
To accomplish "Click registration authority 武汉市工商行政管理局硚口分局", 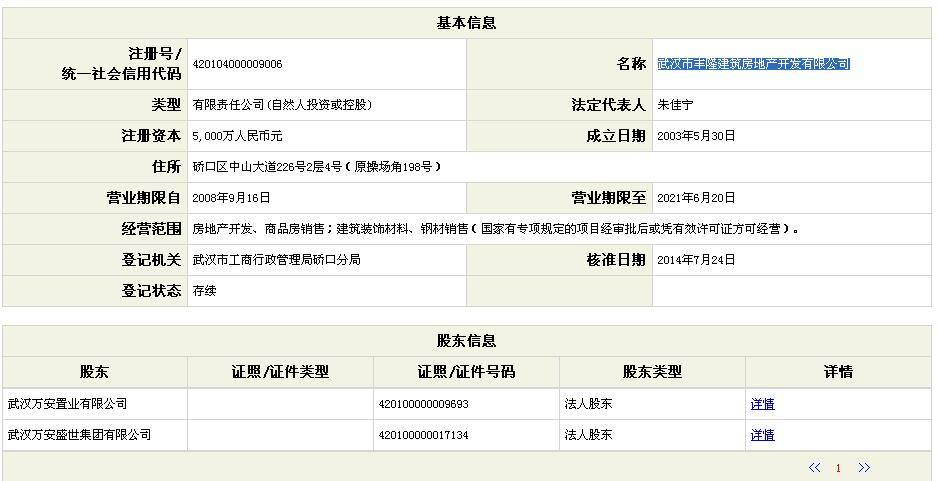I will [x=276, y=260].
